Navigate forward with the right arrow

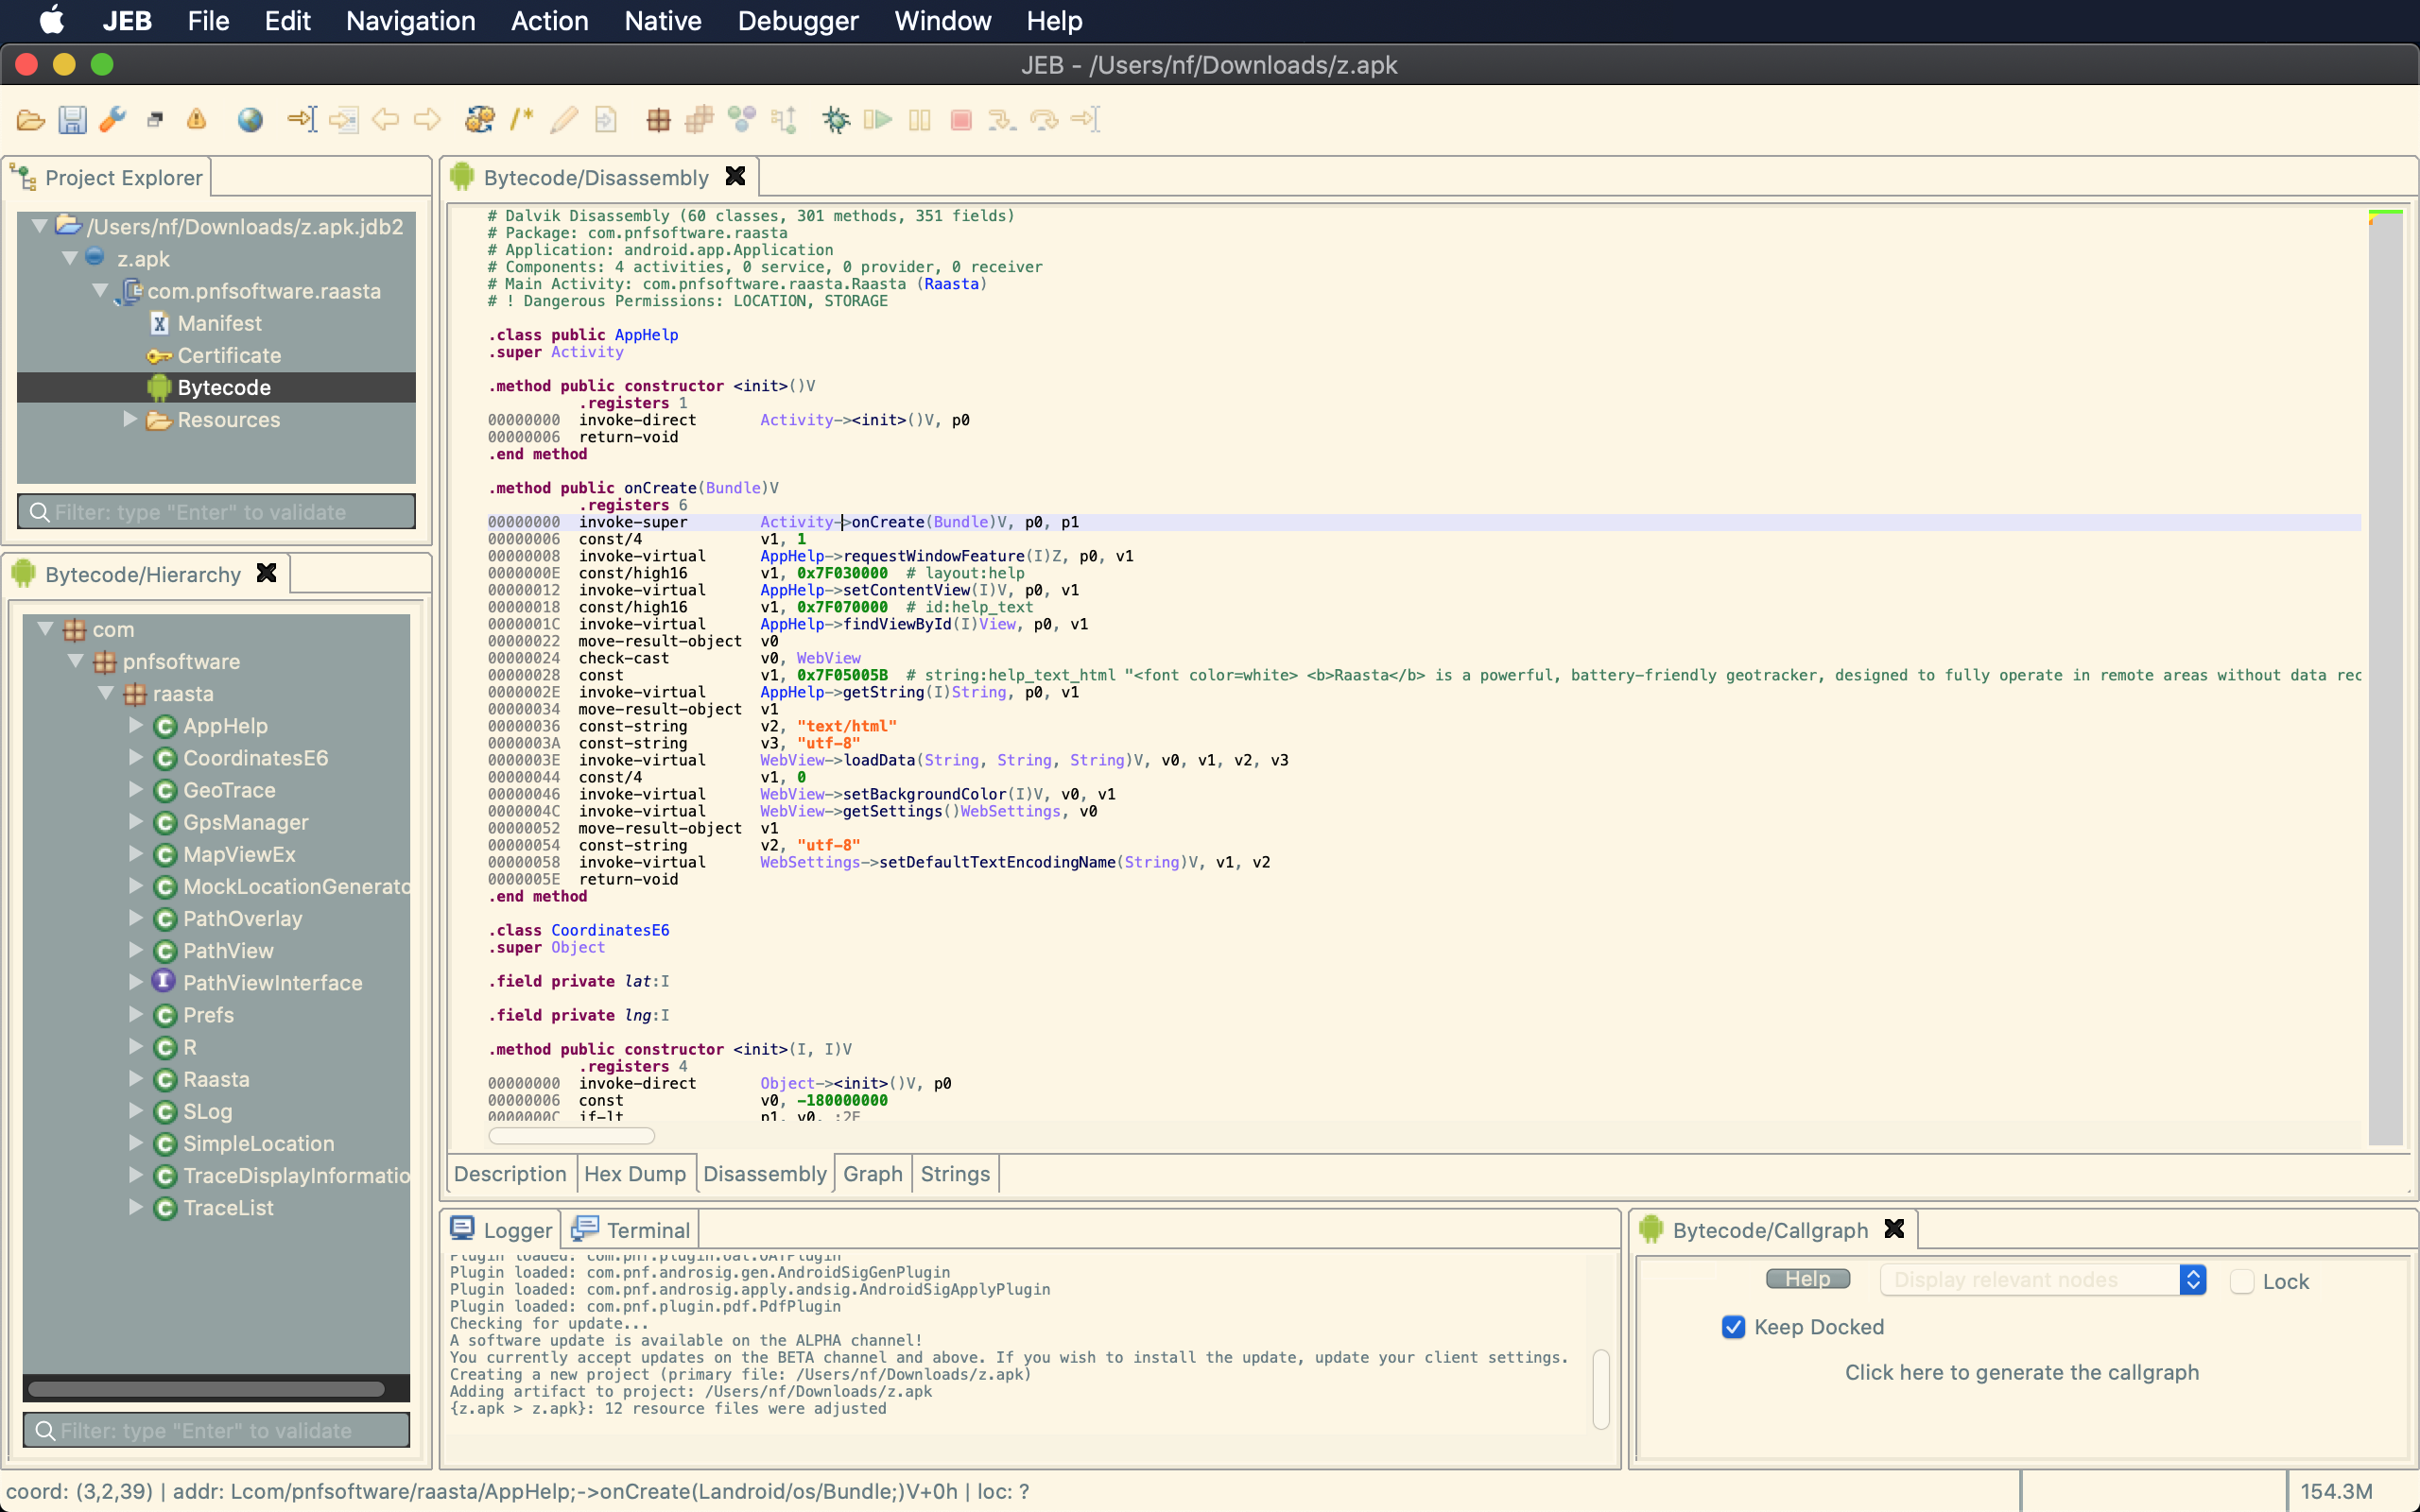(427, 120)
